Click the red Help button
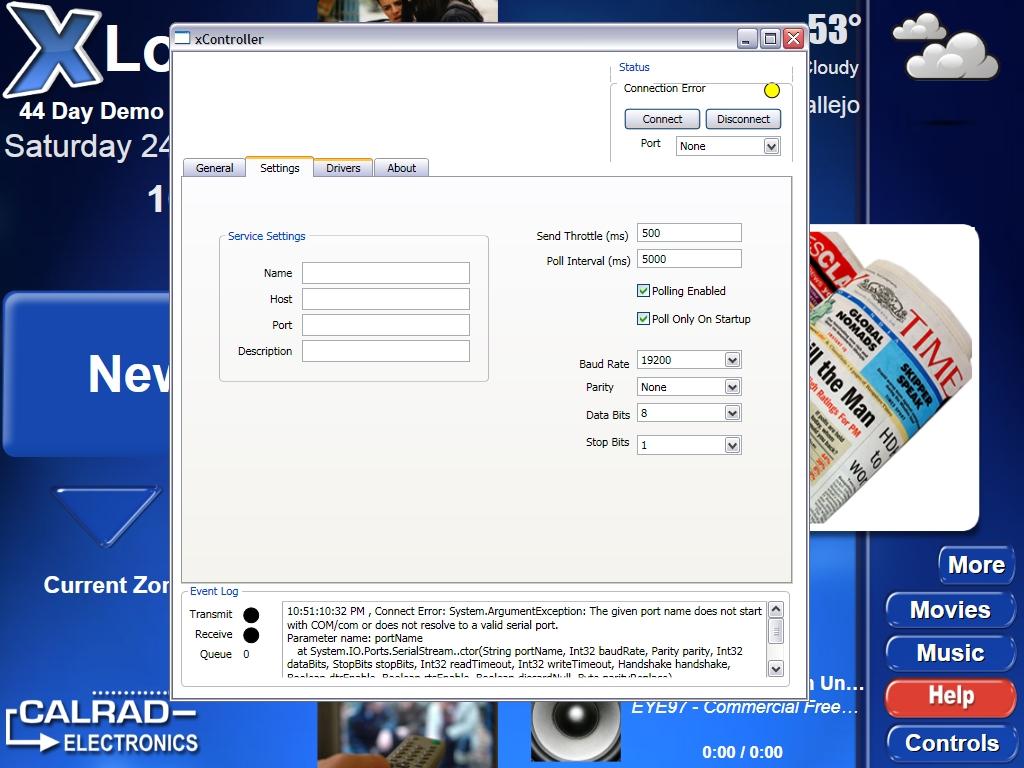1024x768 pixels. [x=950, y=696]
